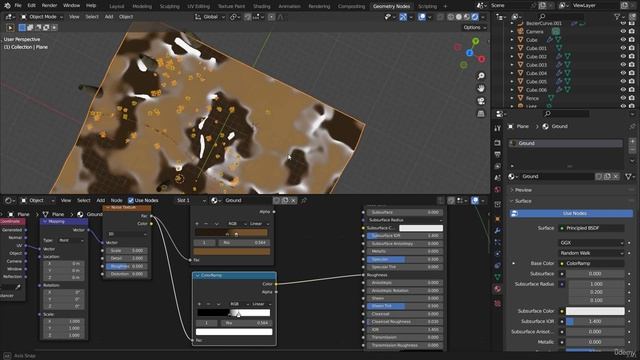Image resolution: width=640 pixels, height=360 pixels.
Task: Toggle X-ray mode in viewport header
Action: pyautogui.click(x=440, y=17)
